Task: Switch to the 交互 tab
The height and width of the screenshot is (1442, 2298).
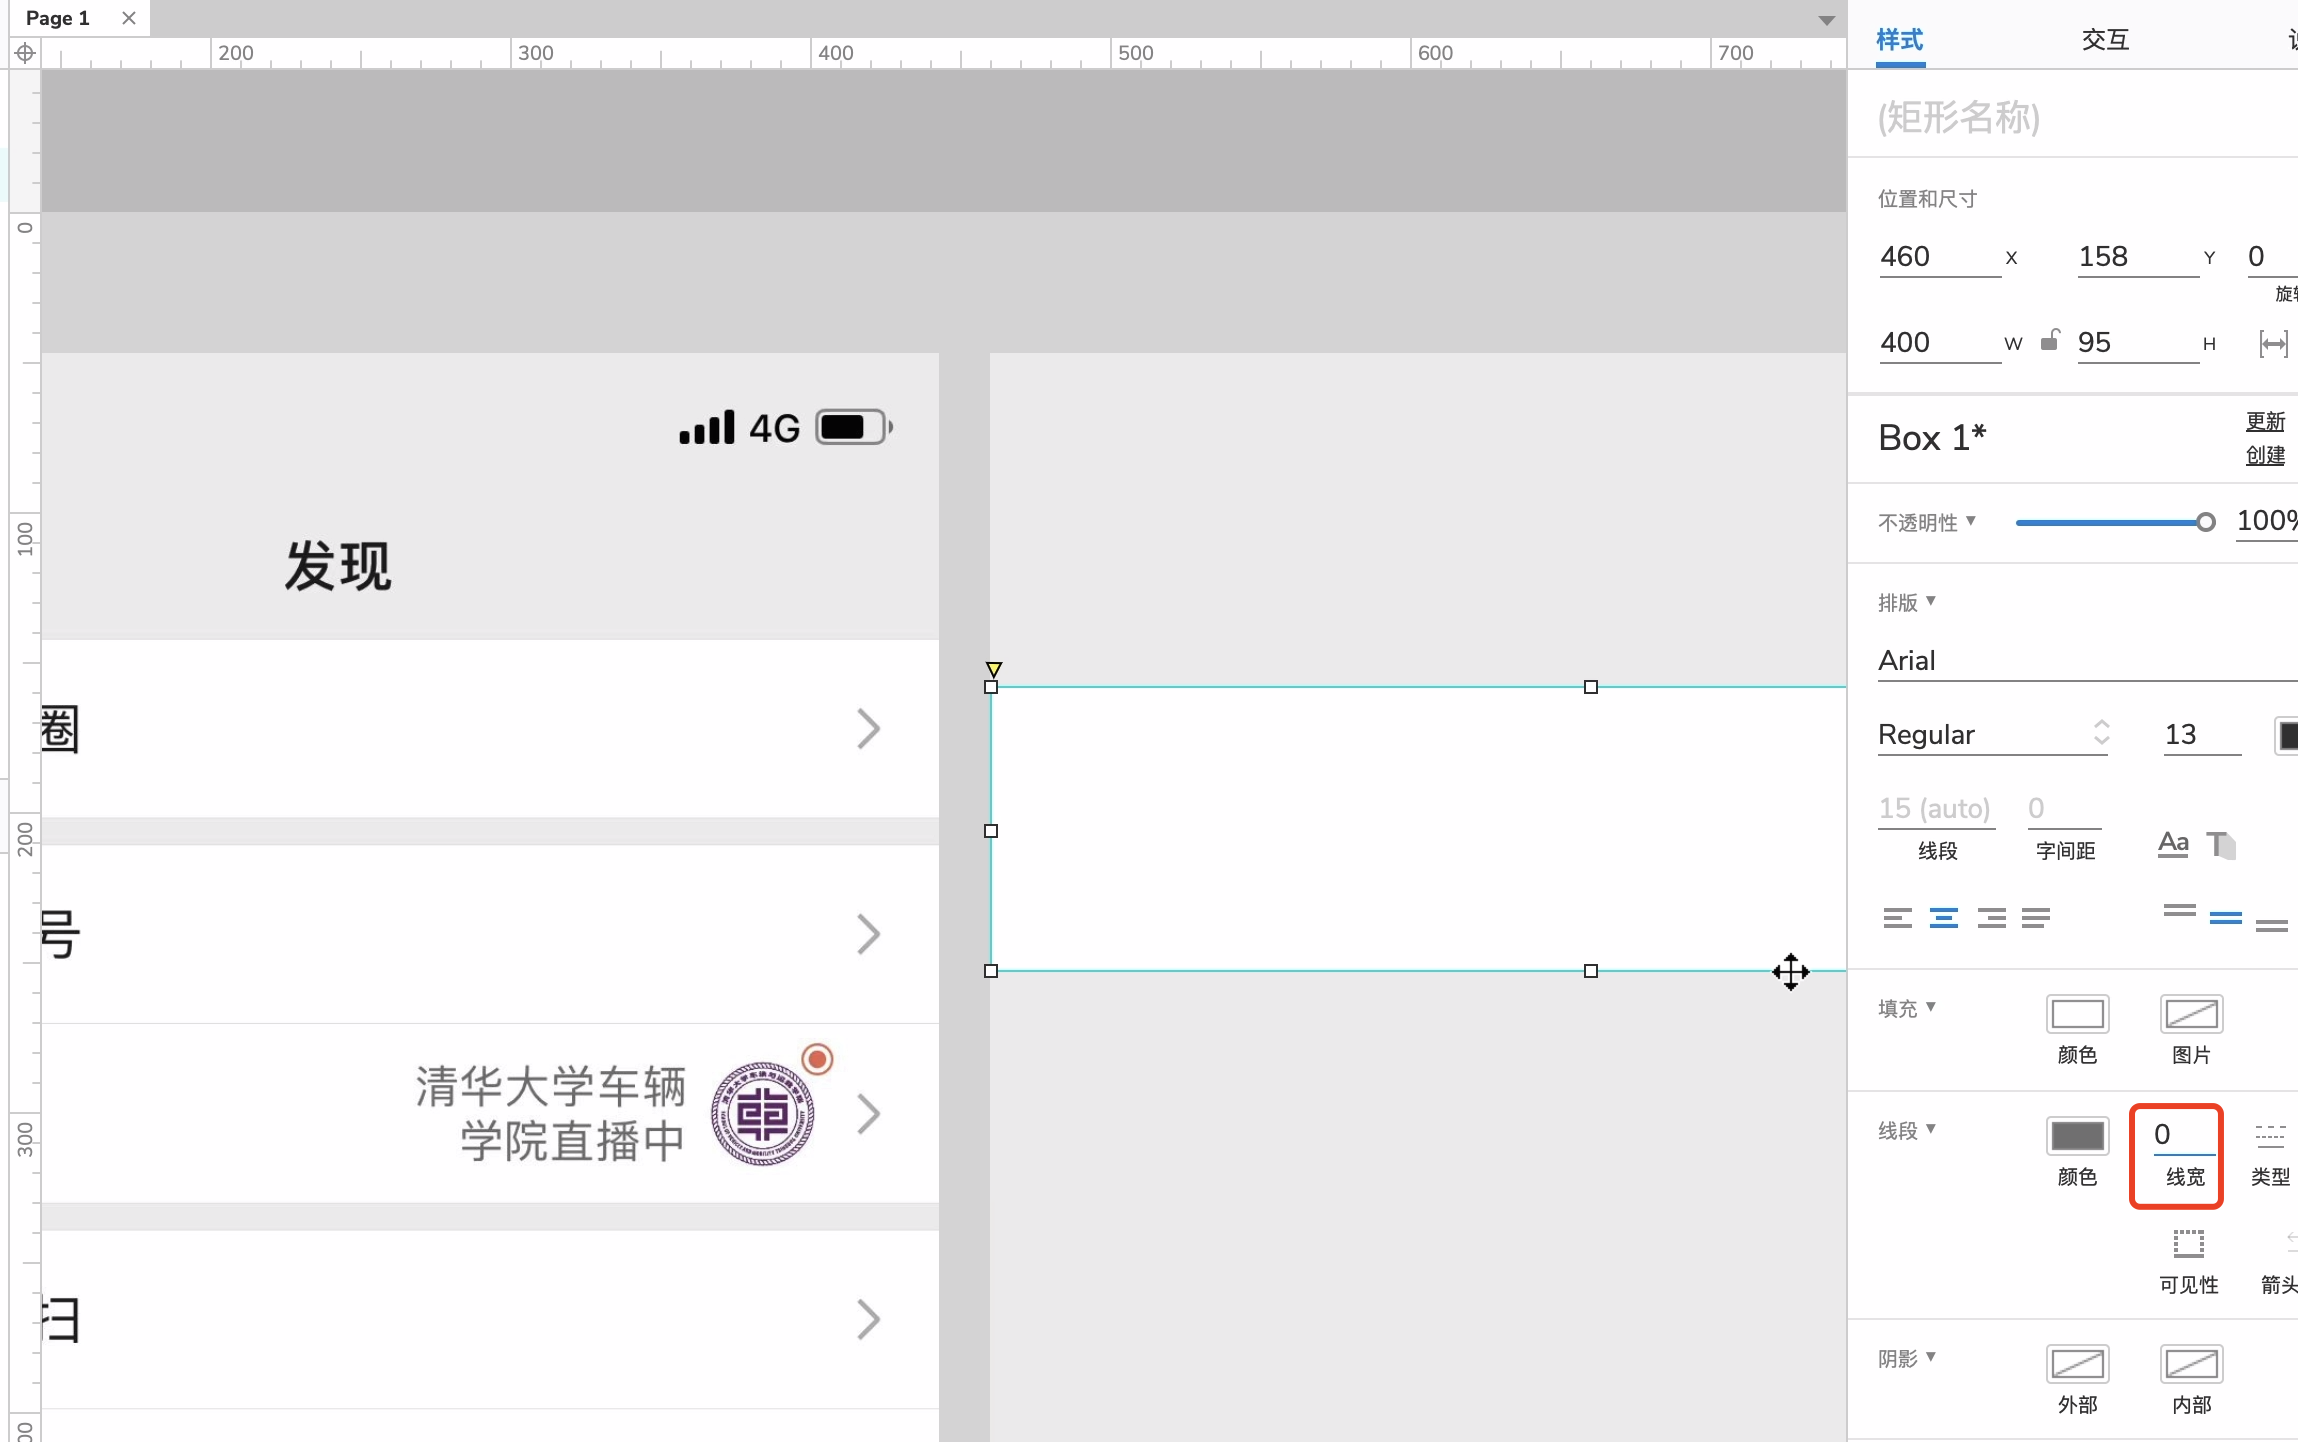Action: click(2105, 40)
